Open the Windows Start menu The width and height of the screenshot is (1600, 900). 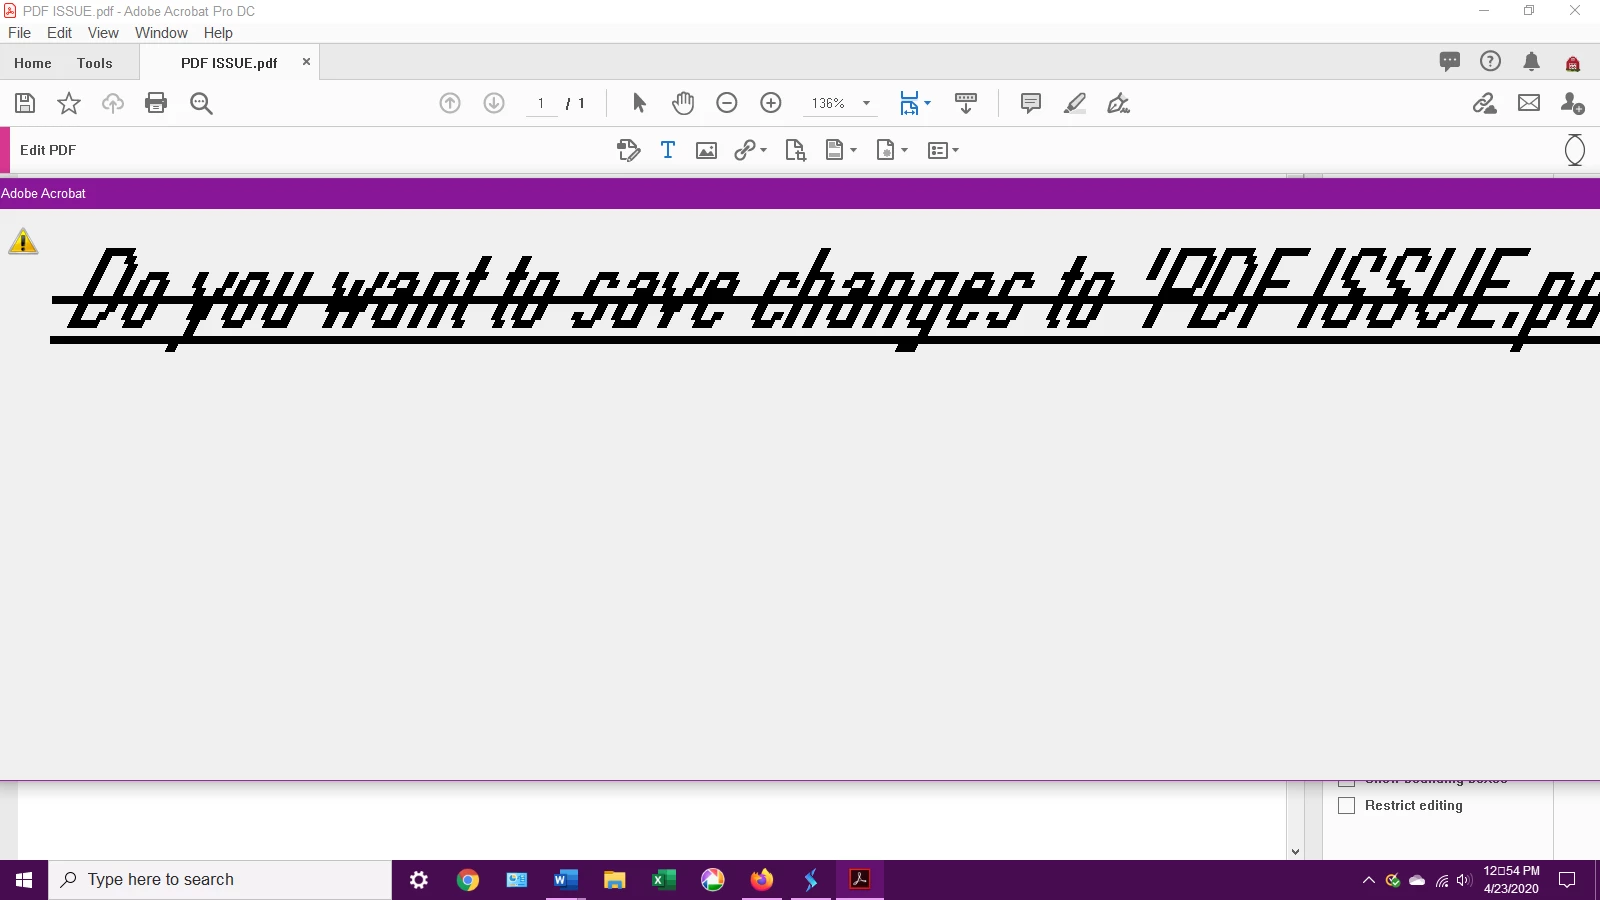(x=24, y=880)
